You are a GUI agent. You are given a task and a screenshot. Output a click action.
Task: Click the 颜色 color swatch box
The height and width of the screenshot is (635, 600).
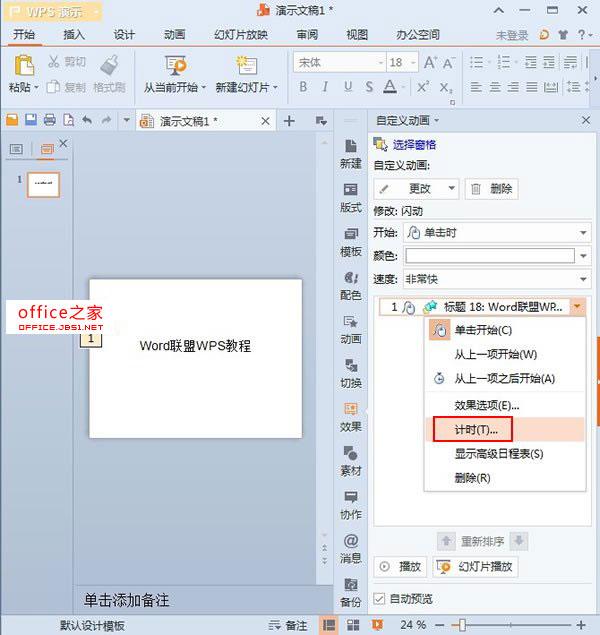(x=490, y=256)
